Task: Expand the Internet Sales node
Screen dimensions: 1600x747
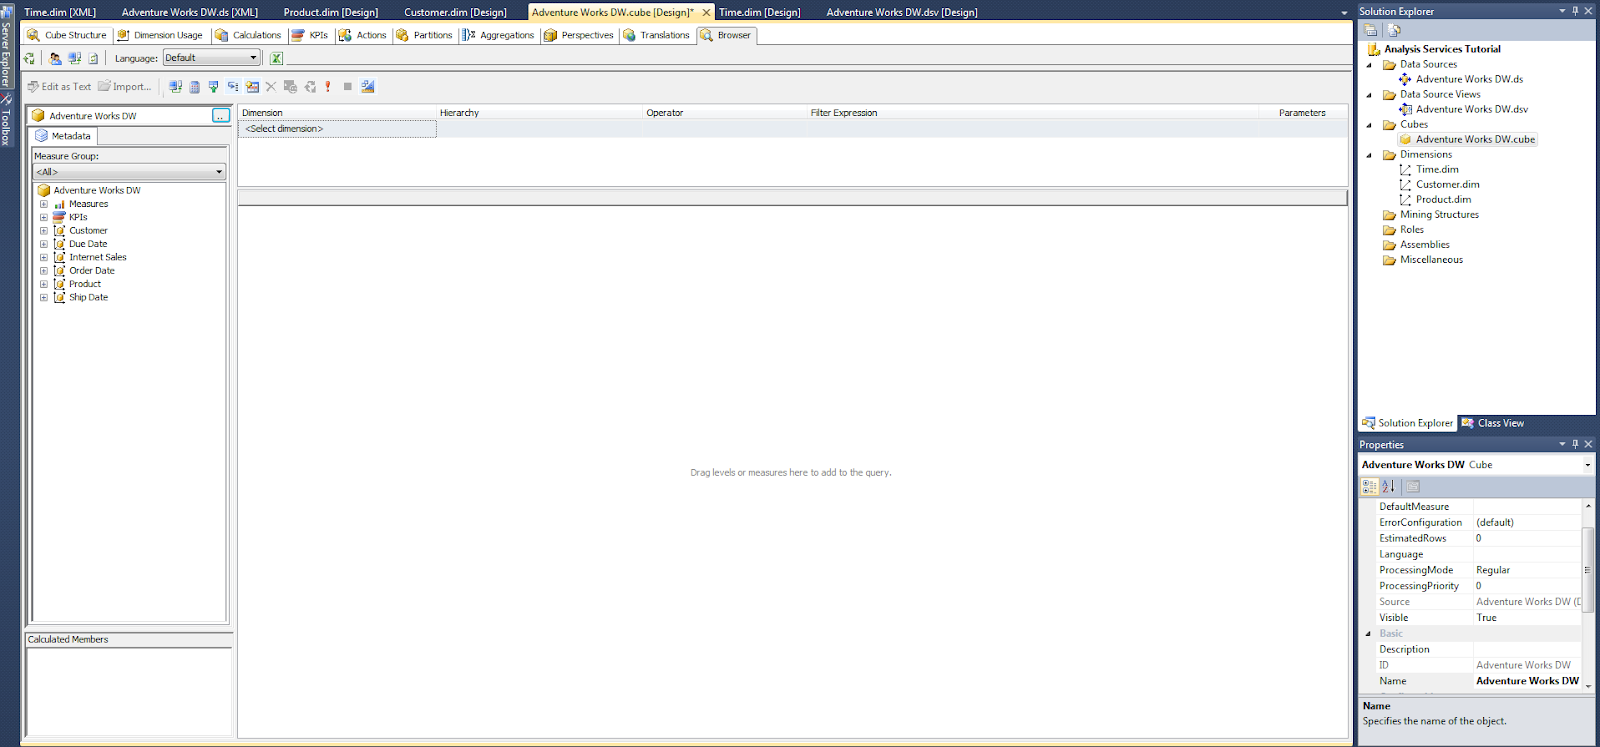Action: pyautogui.click(x=44, y=257)
